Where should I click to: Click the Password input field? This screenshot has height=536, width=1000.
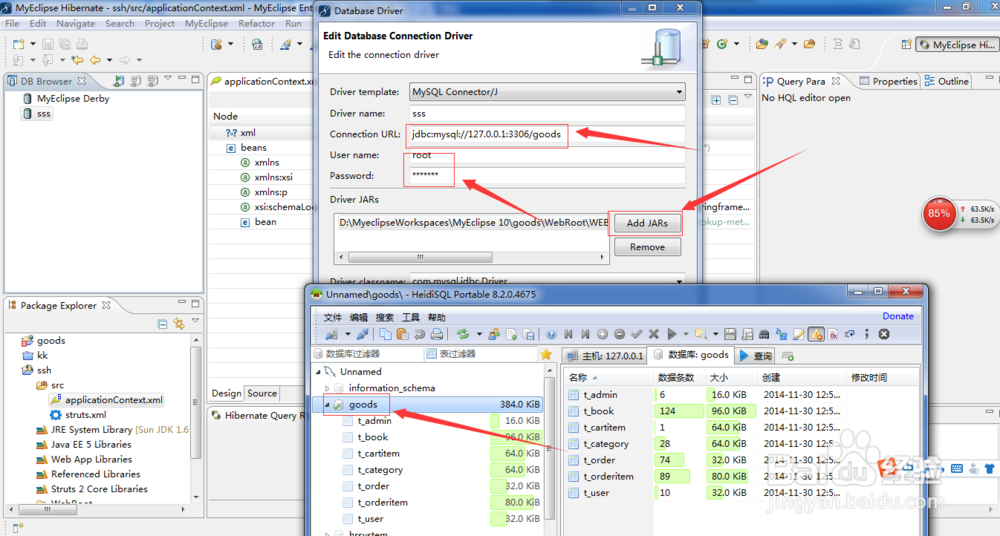click(547, 175)
